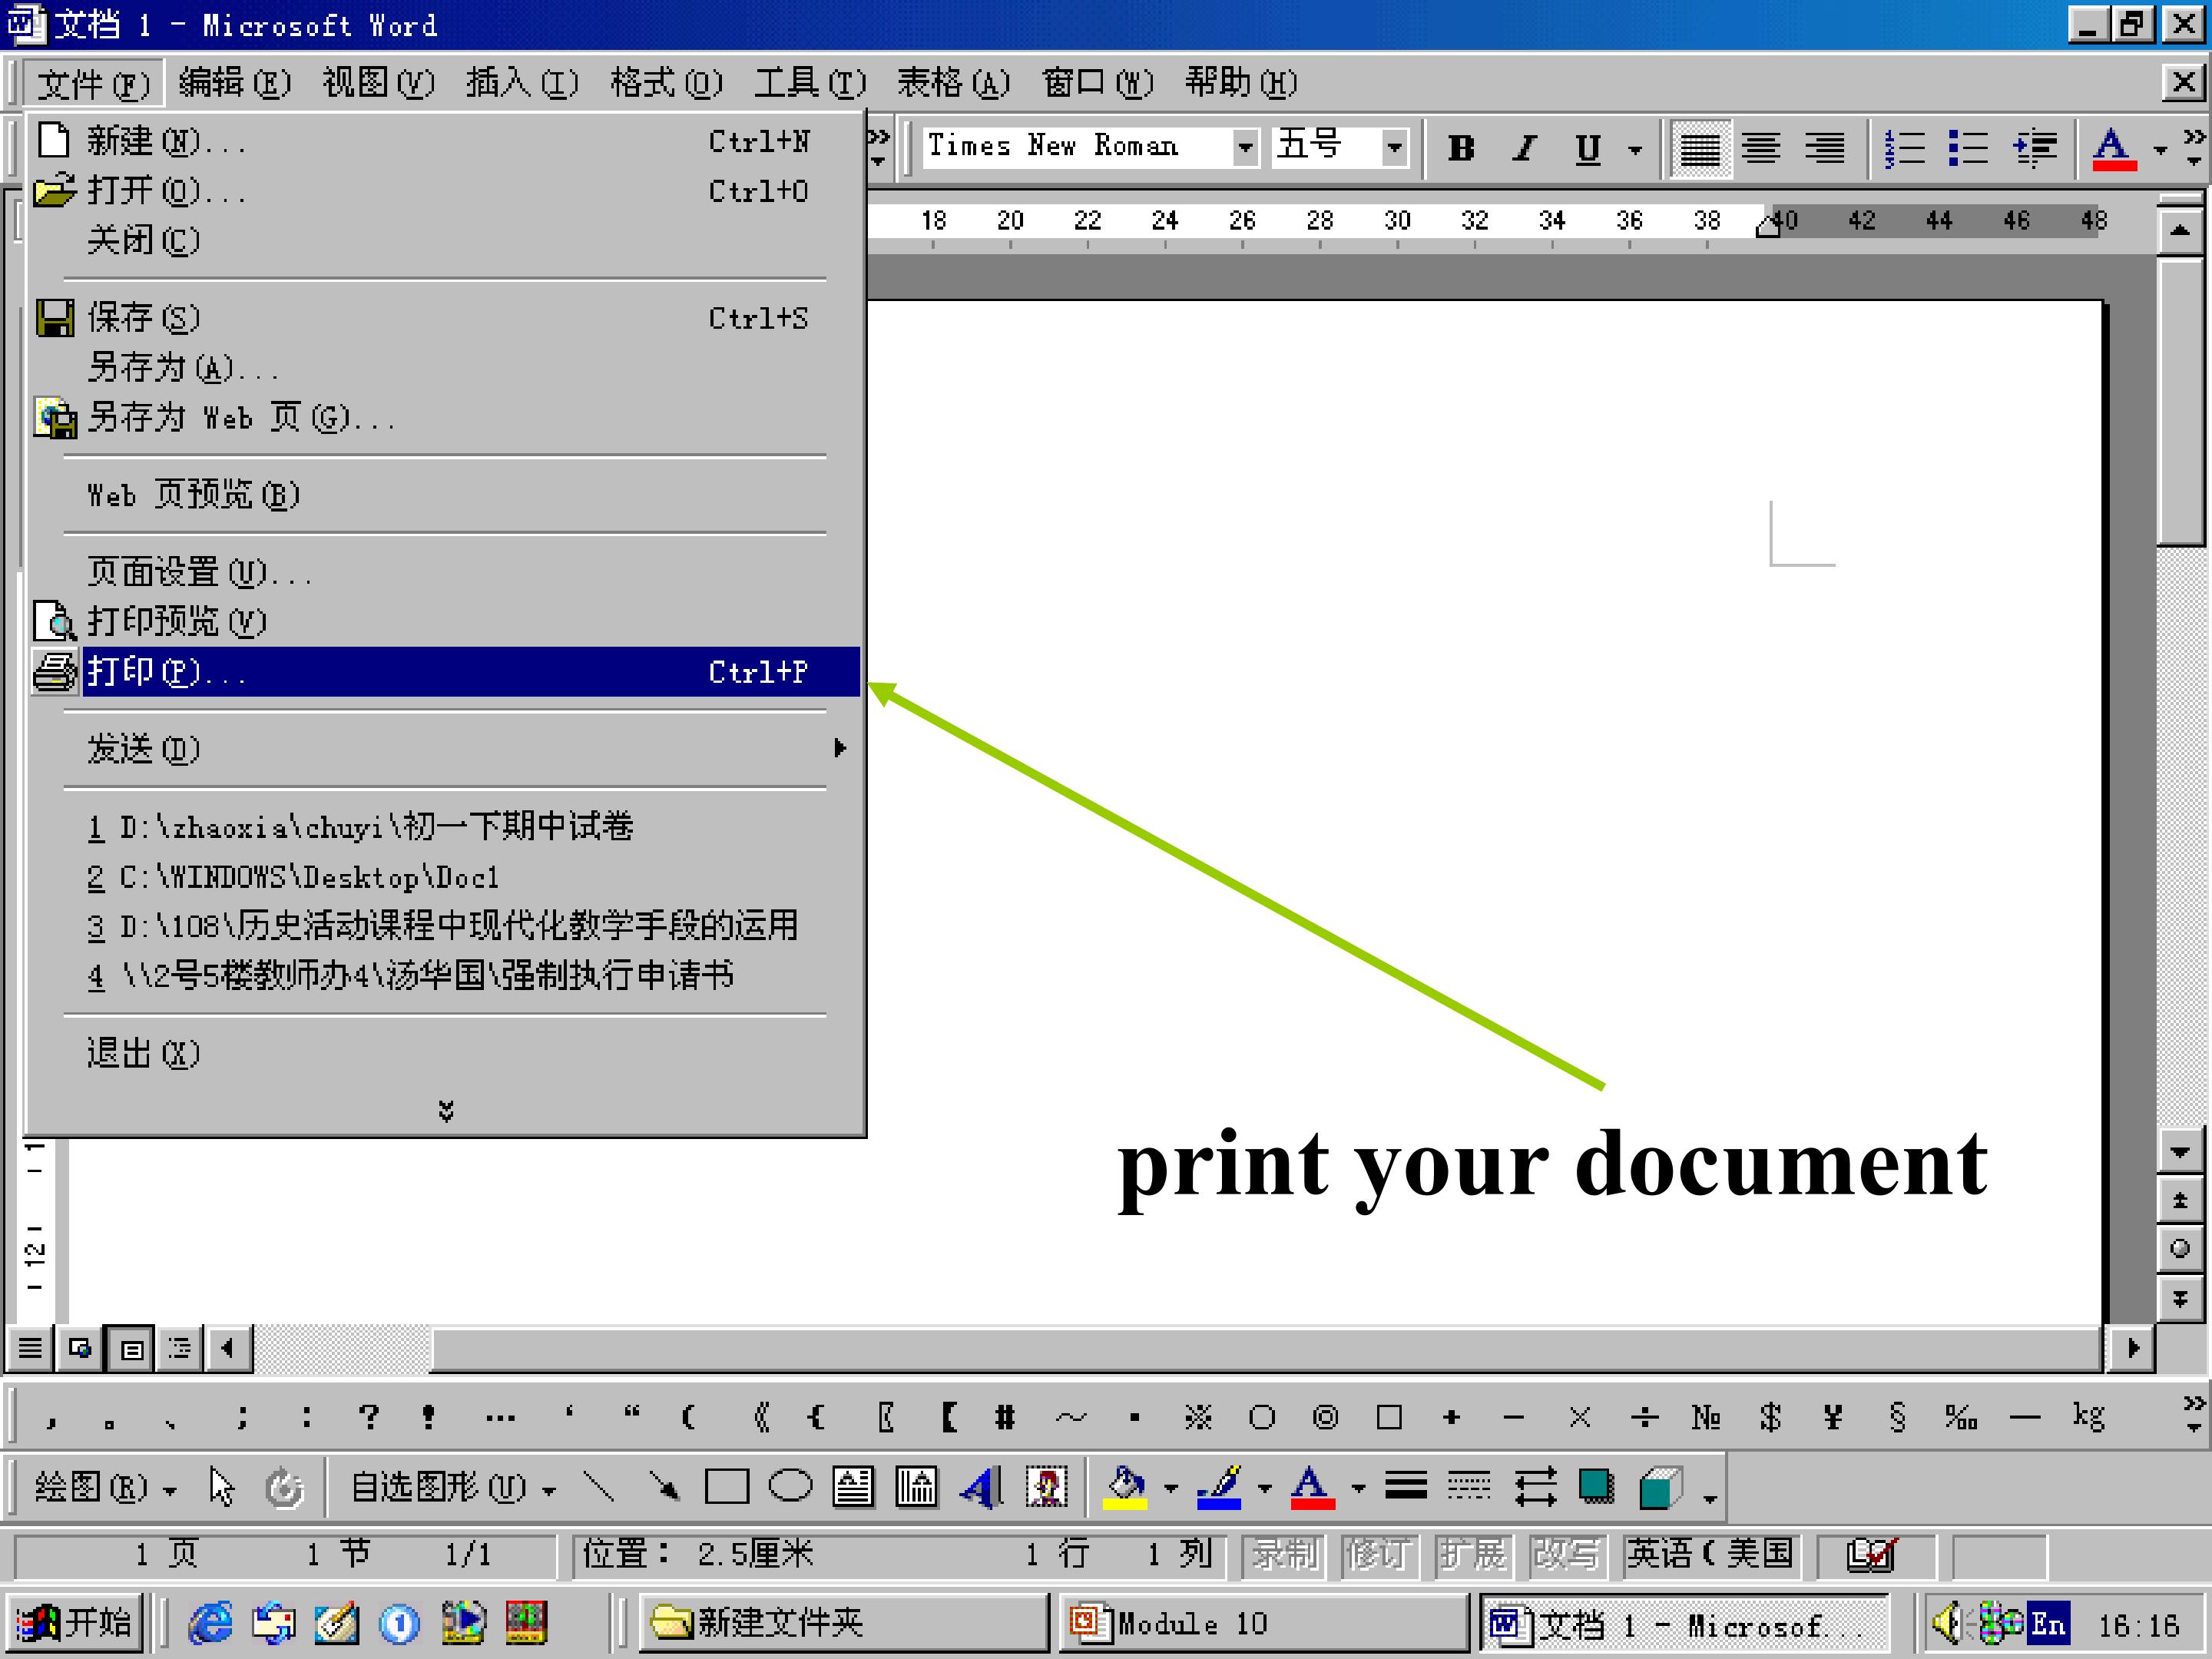
Task: Select the Rectangle drawing tool
Action: coord(726,1487)
